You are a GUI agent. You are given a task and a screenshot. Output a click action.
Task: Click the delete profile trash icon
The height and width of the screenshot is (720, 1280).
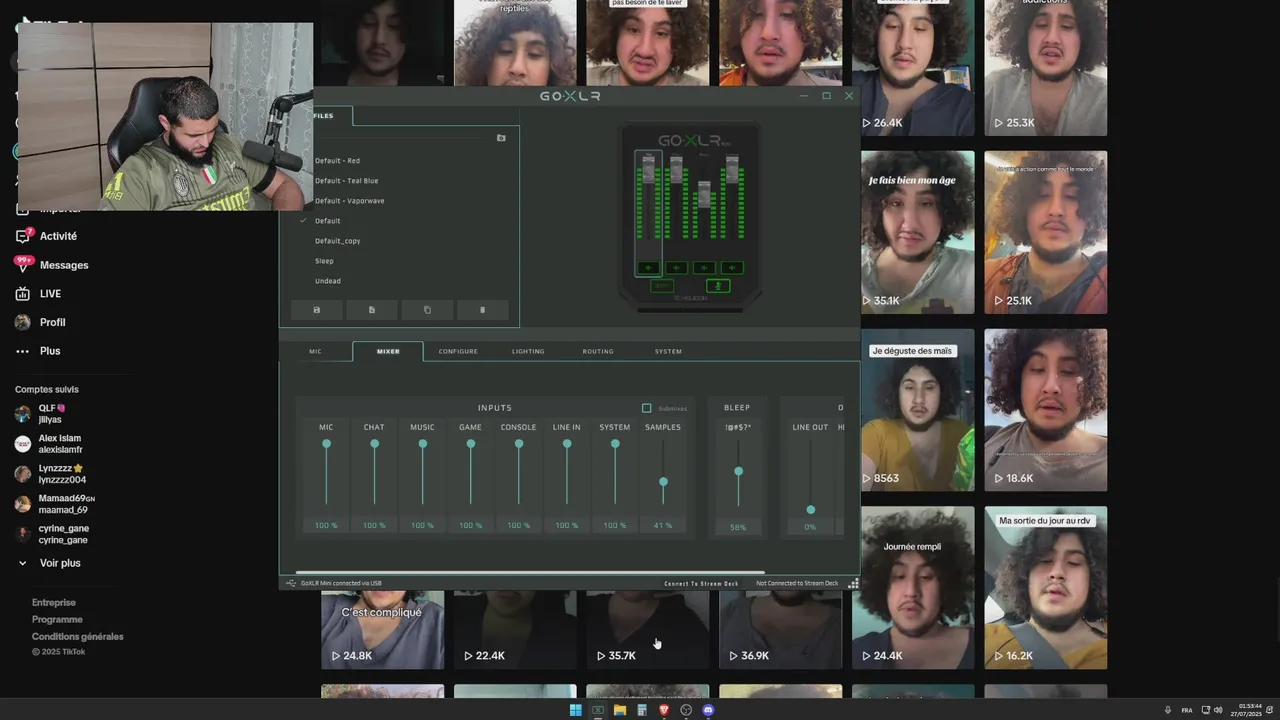(482, 310)
